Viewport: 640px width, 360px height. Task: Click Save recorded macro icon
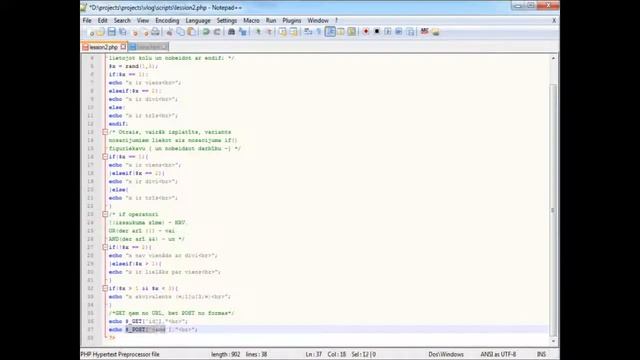pyautogui.click(x=410, y=32)
